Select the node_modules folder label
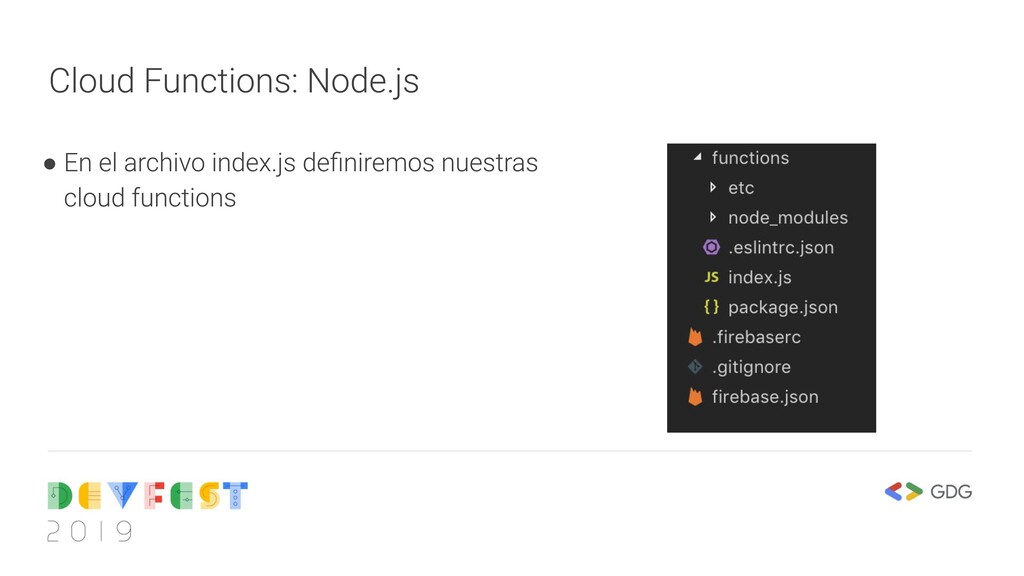 [x=787, y=217]
